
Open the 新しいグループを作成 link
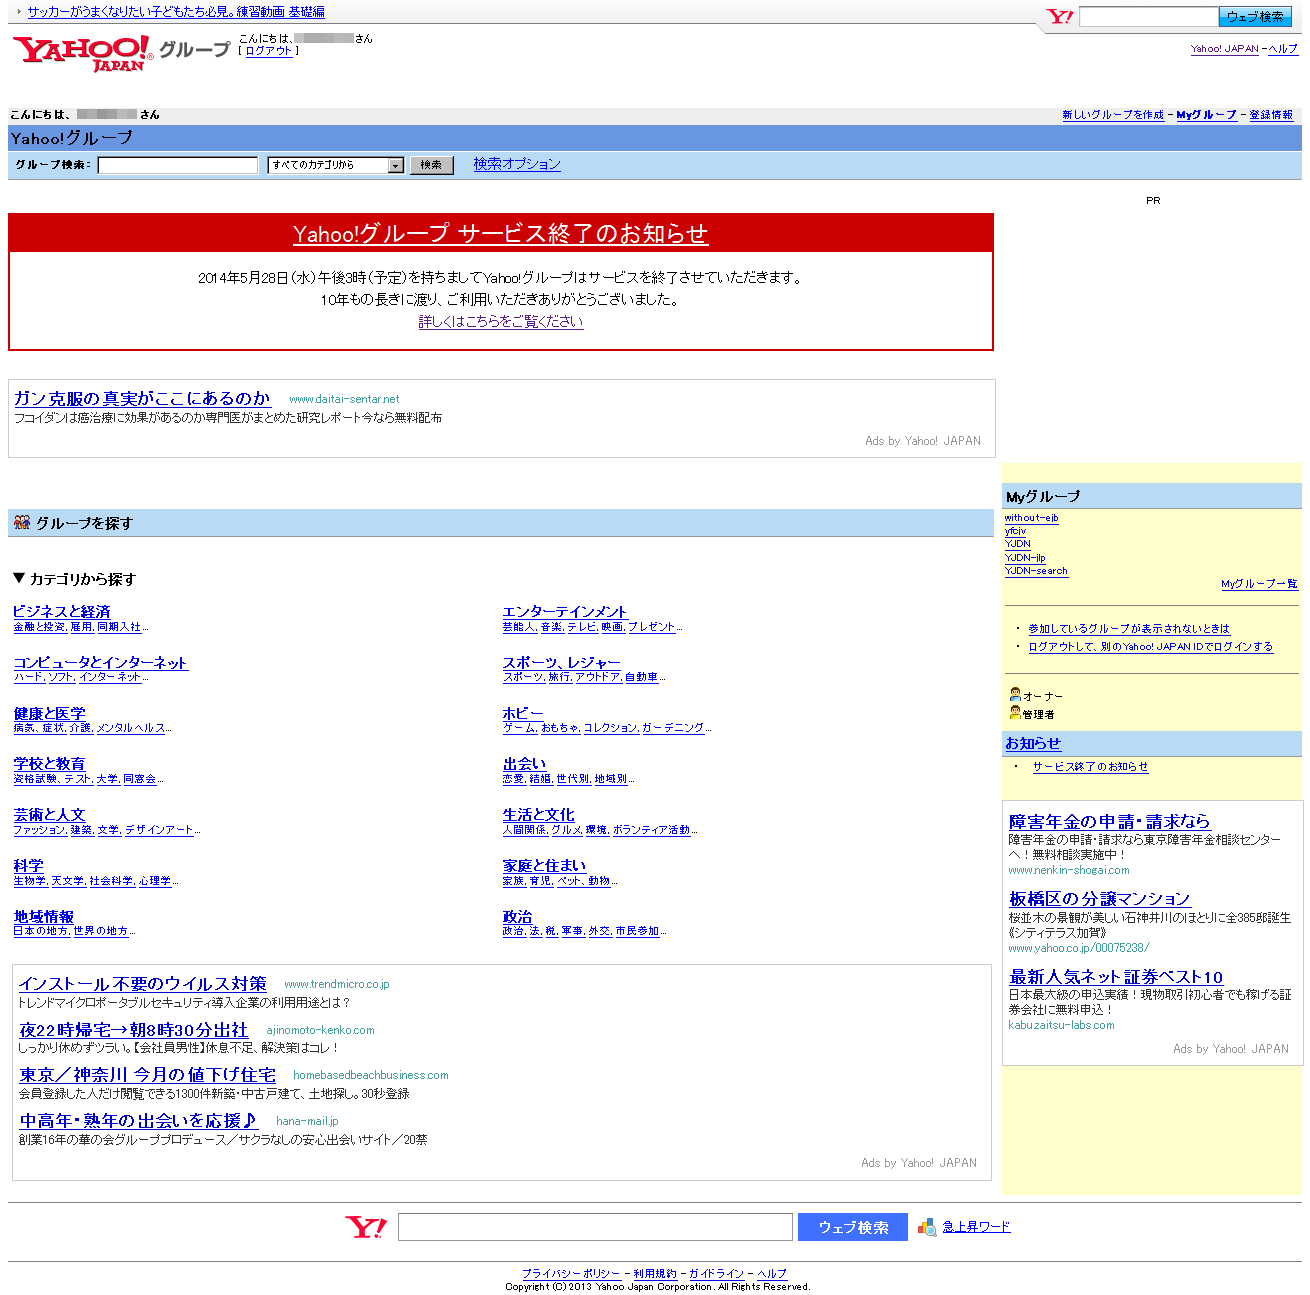click(x=1113, y=115)
